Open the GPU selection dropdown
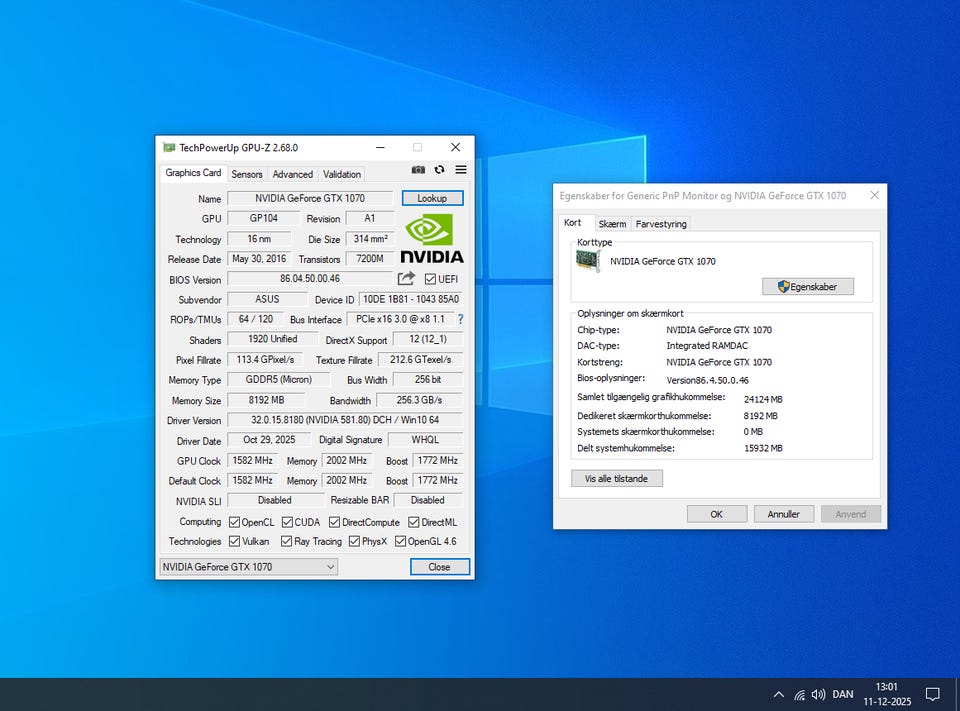 tap(248, 567)
